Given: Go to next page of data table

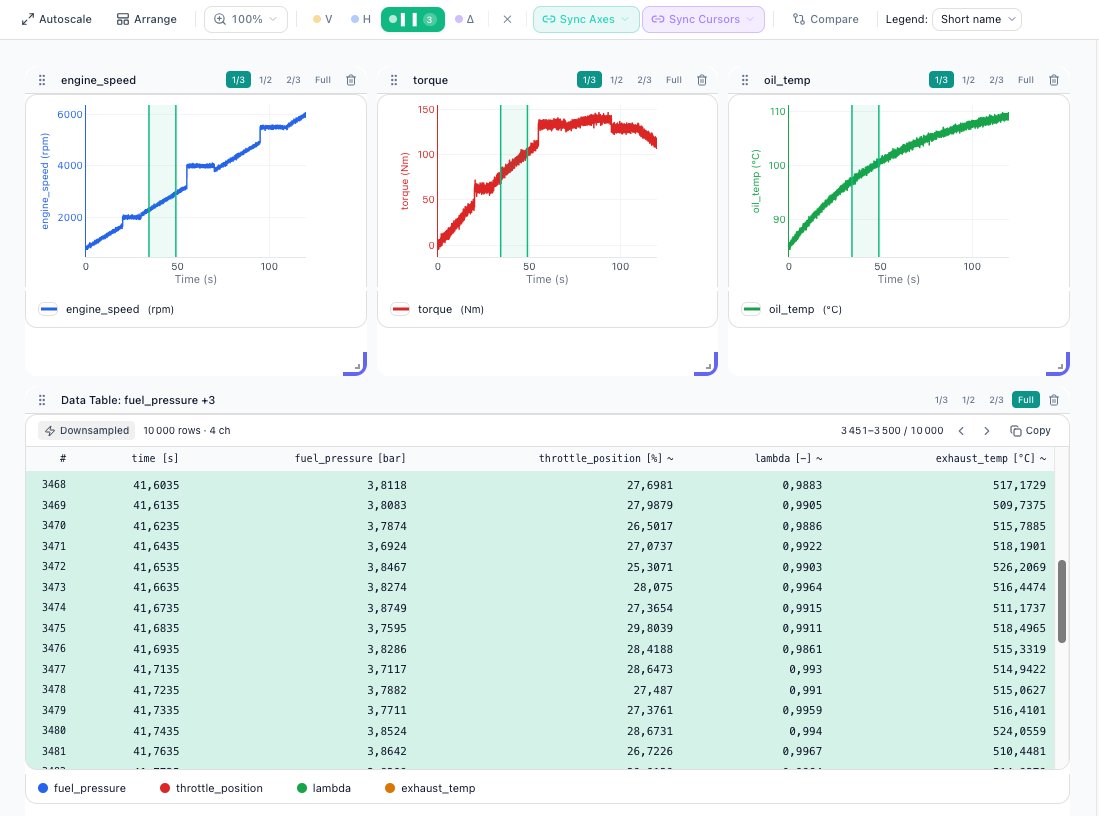Looking at the screenshot, I should pos(987,431).
